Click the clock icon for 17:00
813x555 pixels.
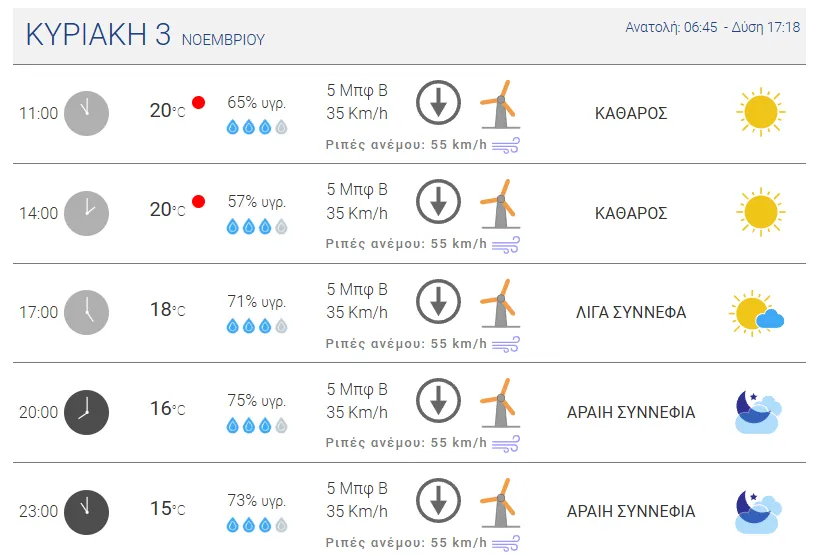click(86, 312)
